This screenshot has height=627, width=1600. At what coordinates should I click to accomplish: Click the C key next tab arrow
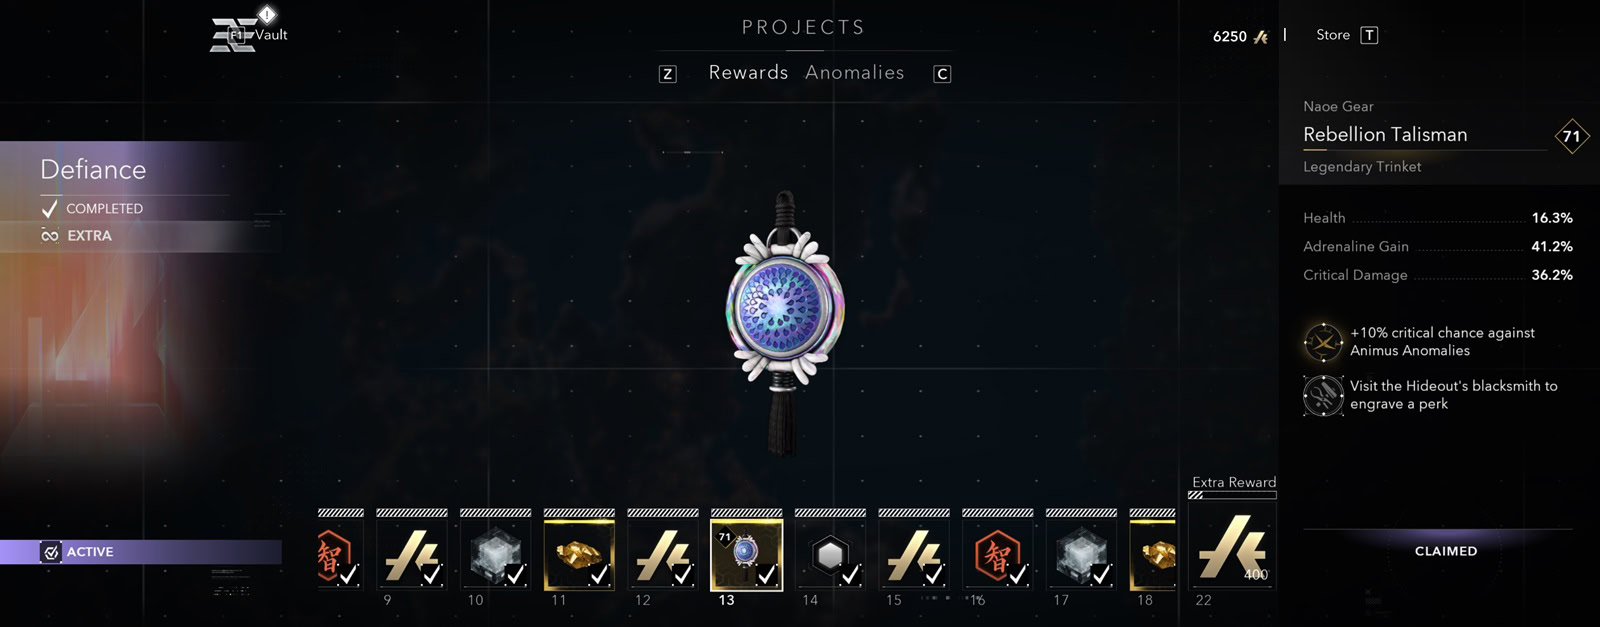942,74
